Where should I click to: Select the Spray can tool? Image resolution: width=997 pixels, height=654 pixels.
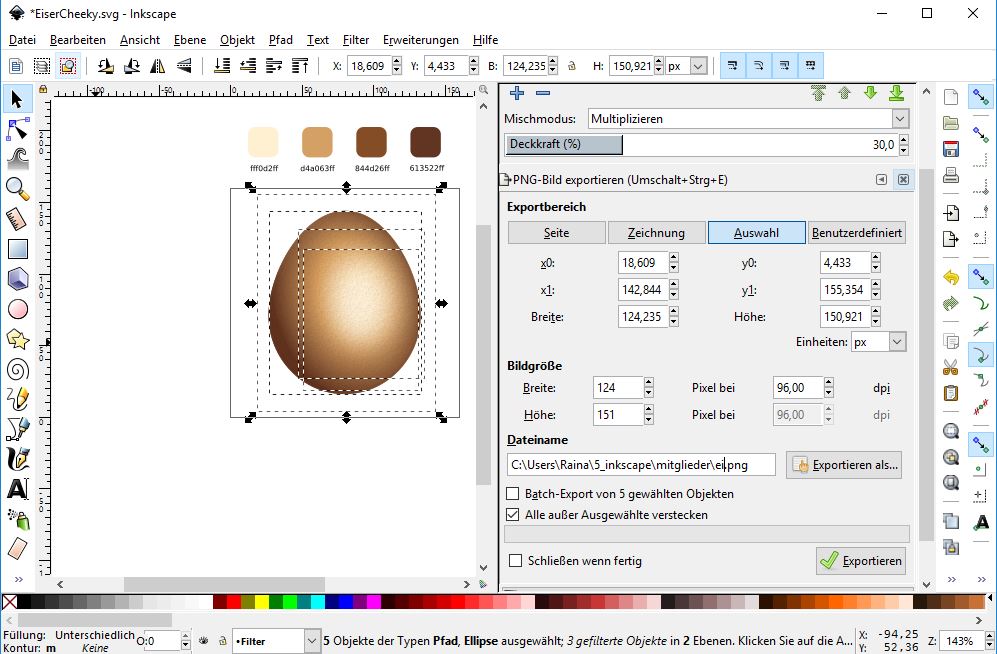point(17,519)
